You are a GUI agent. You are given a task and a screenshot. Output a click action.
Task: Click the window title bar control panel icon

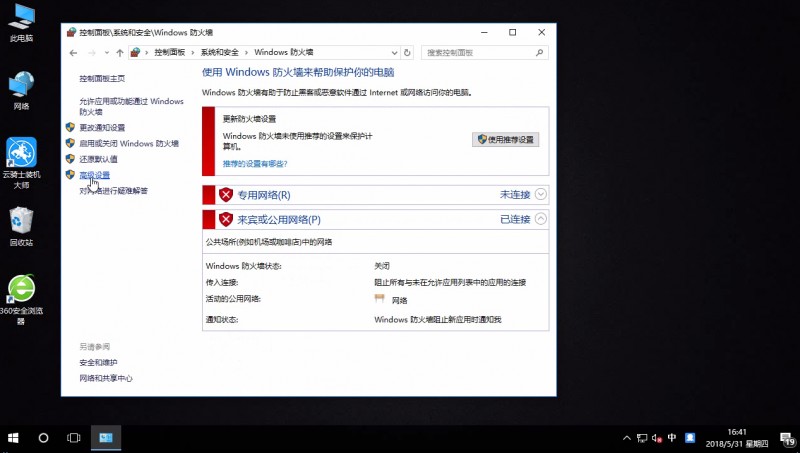click(71, 32)
